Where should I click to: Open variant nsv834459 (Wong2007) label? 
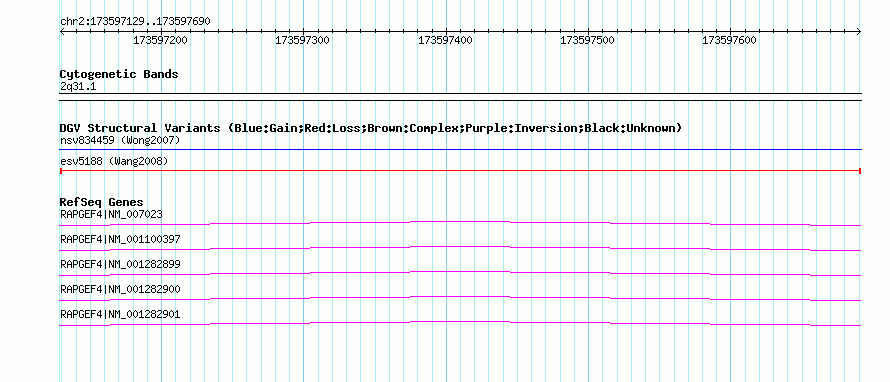point(120,140)
